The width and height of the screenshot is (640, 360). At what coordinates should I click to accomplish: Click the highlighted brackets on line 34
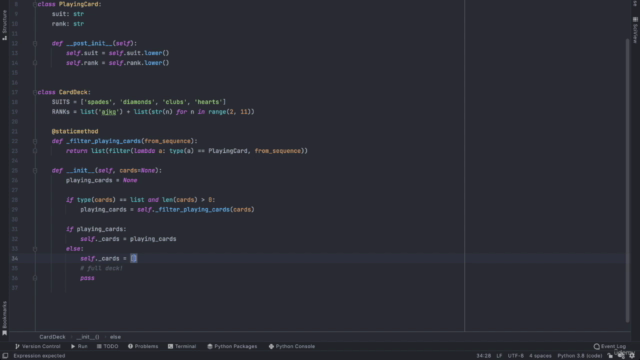[133, 258]
